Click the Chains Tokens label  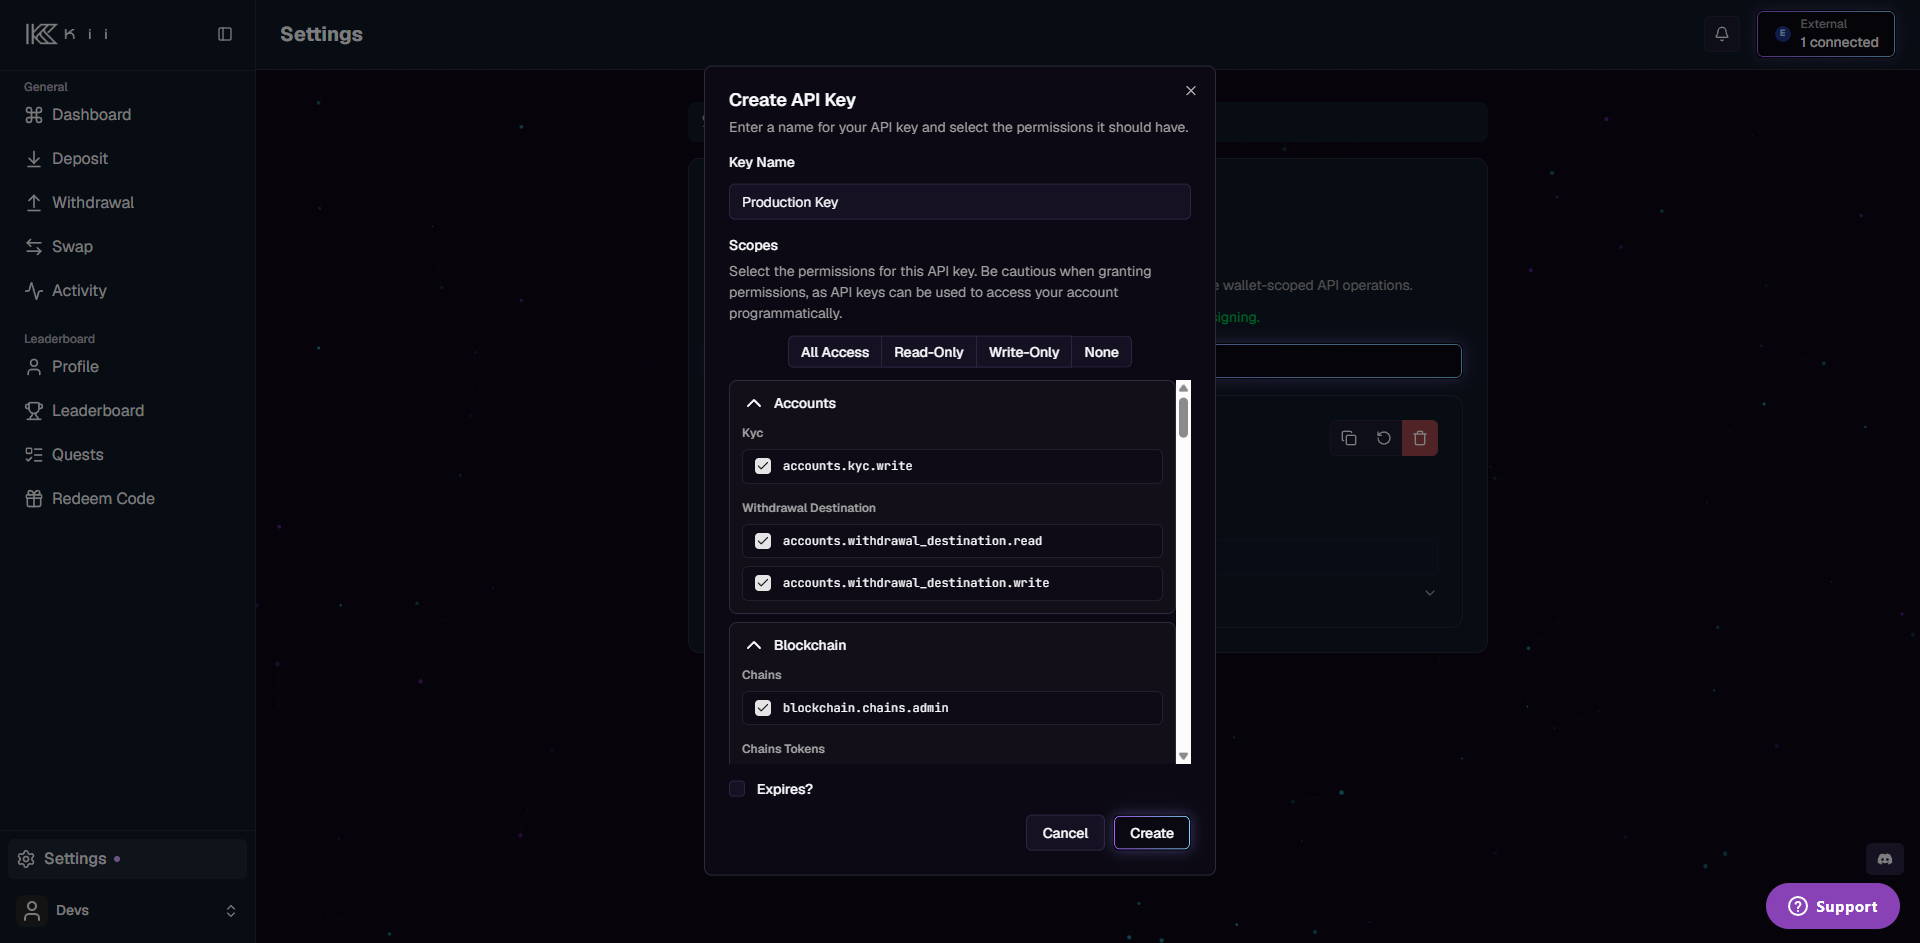[783, 749]
